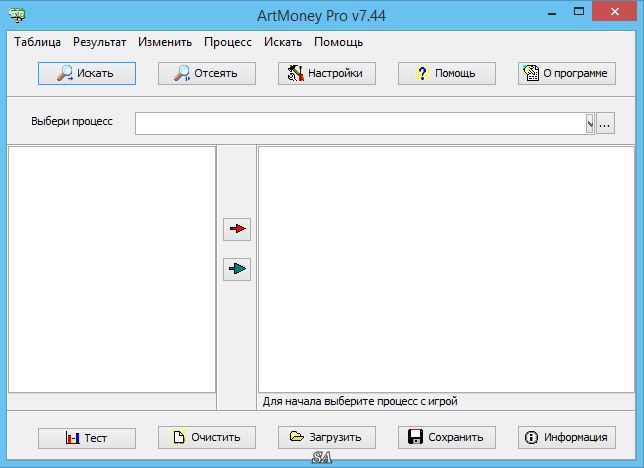Open the Помощь menu in menu bar

click(338, 42)
